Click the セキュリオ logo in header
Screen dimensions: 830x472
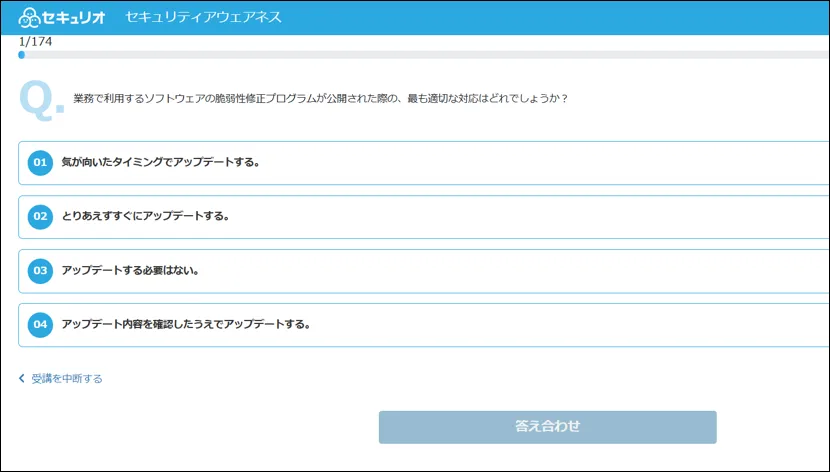pyautogui.click(x=61, y=17)
